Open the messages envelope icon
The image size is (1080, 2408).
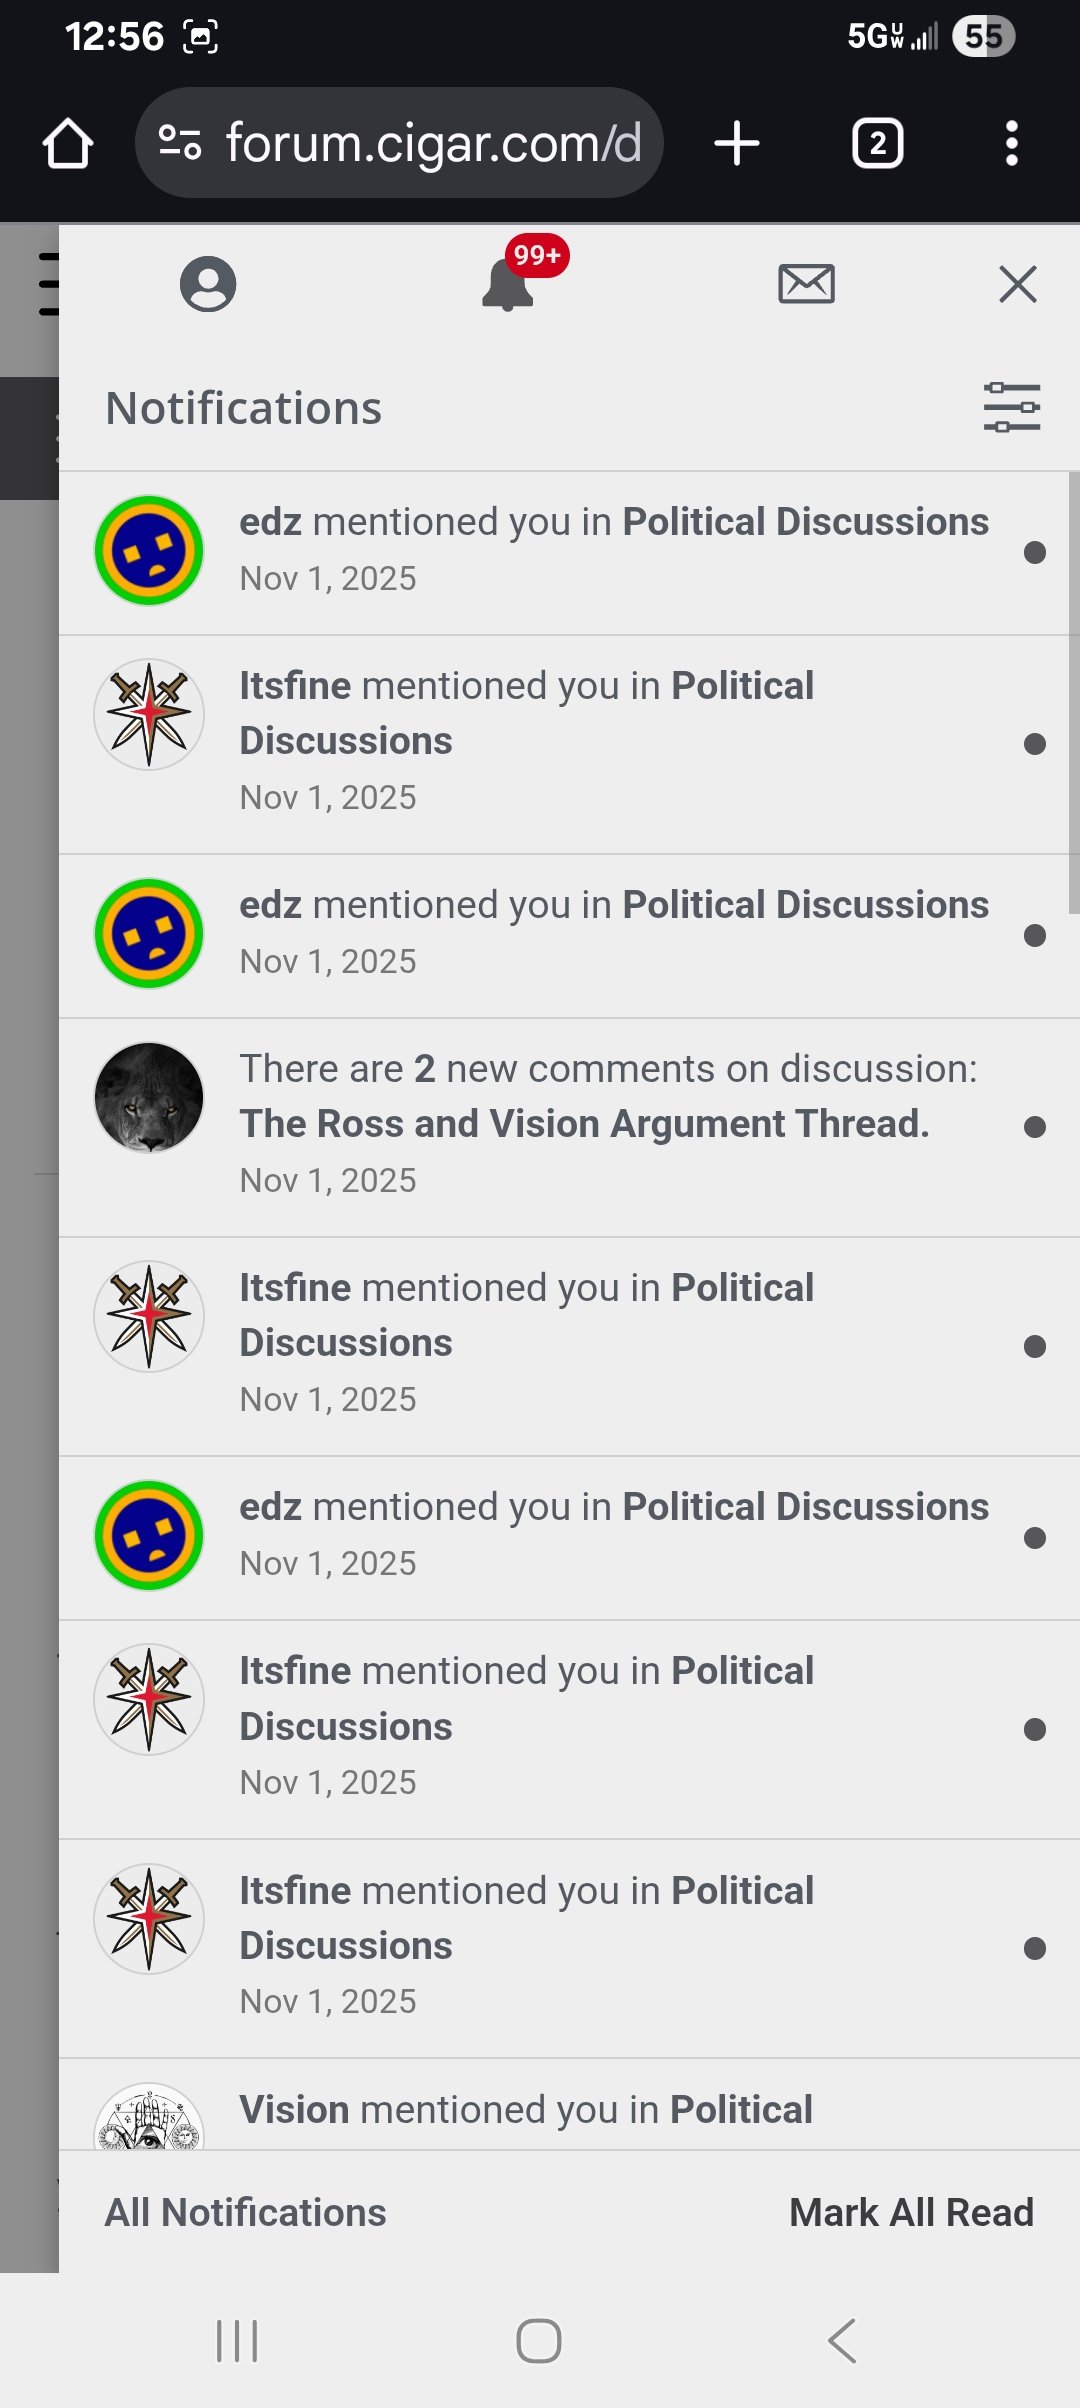click(x=806, y=285)
